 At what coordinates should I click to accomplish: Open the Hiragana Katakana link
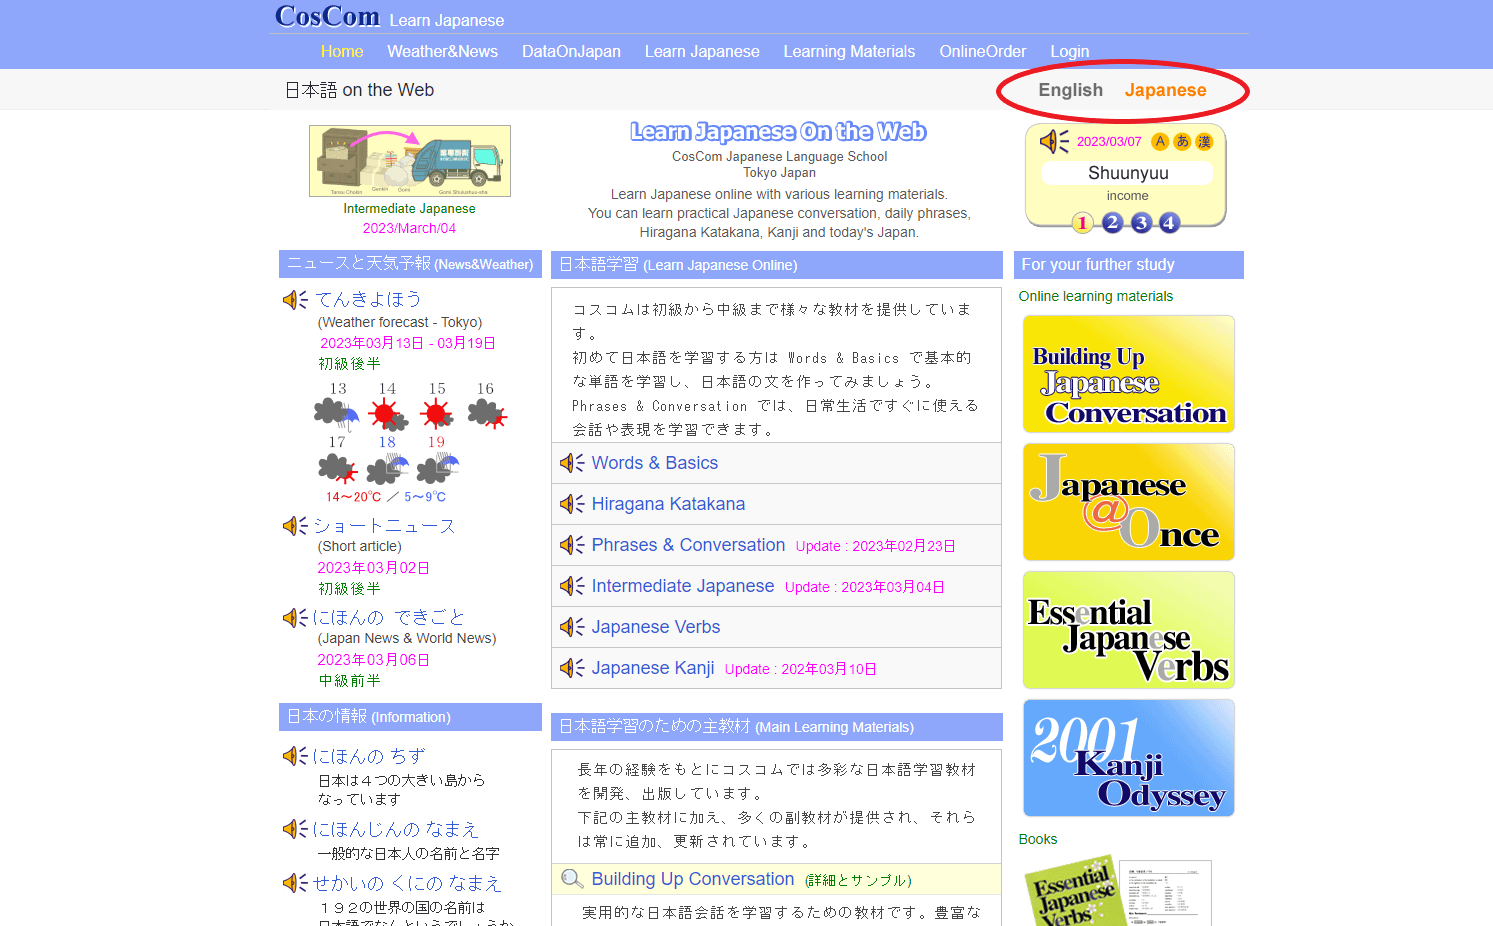click(668, 504)
